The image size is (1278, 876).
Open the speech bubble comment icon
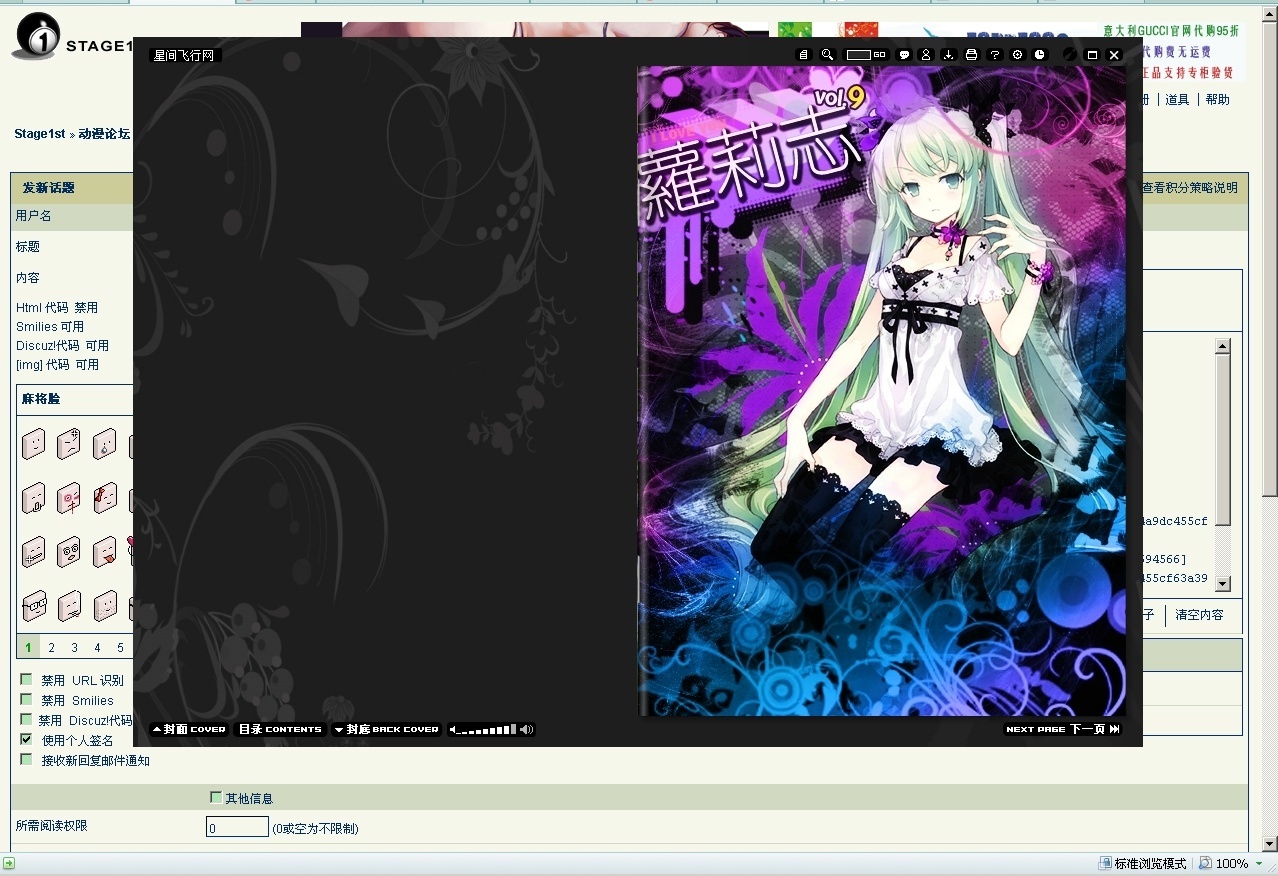pos(904,55)
